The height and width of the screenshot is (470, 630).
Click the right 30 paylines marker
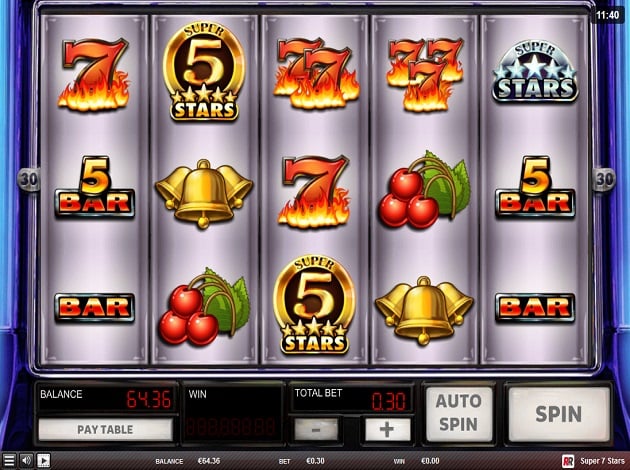coord(604,179)
